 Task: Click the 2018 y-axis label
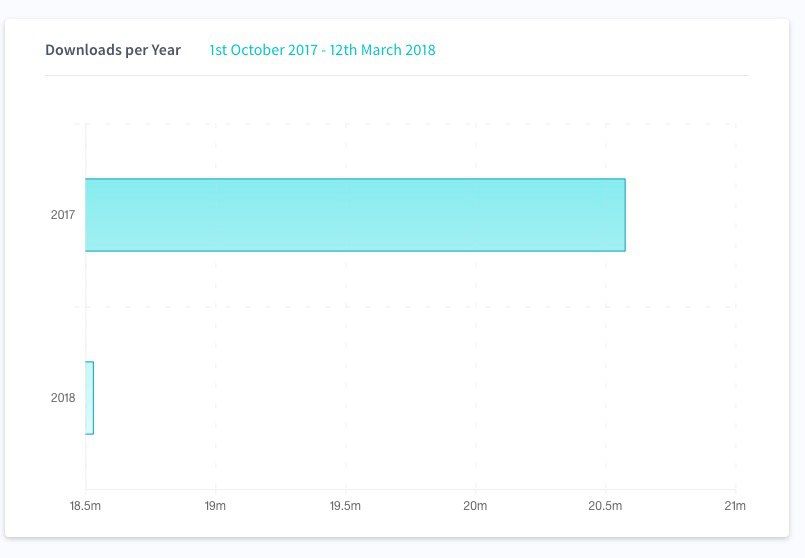(63, 398)
